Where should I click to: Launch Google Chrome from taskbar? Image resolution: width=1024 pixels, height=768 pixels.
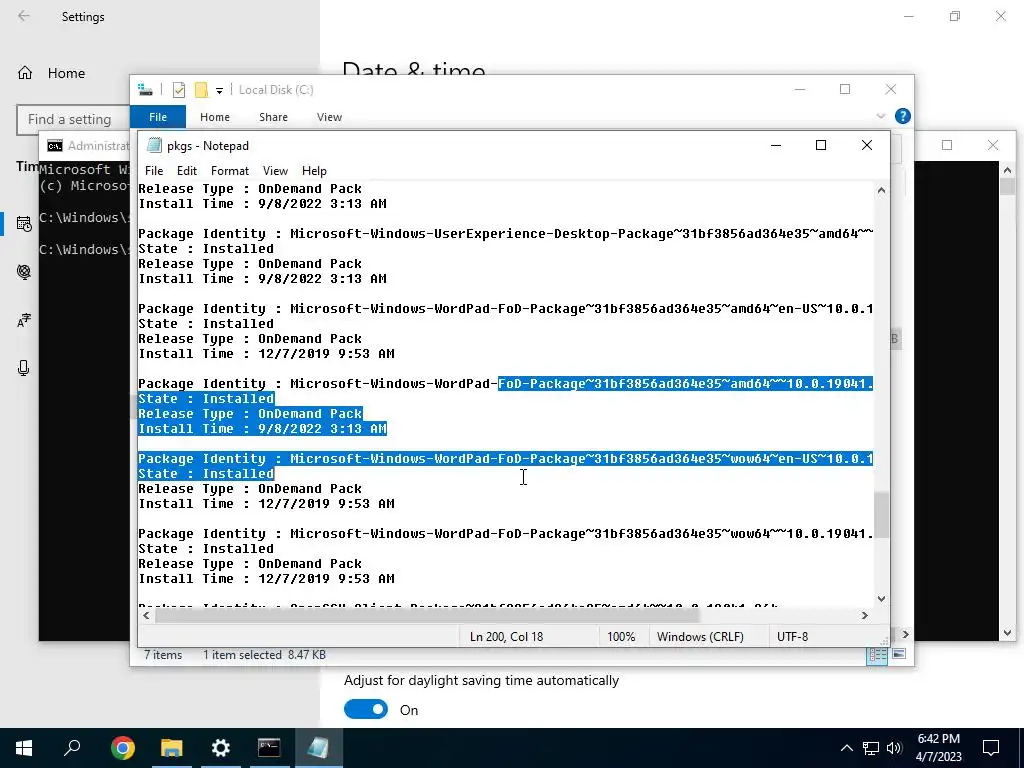point(122,748)
